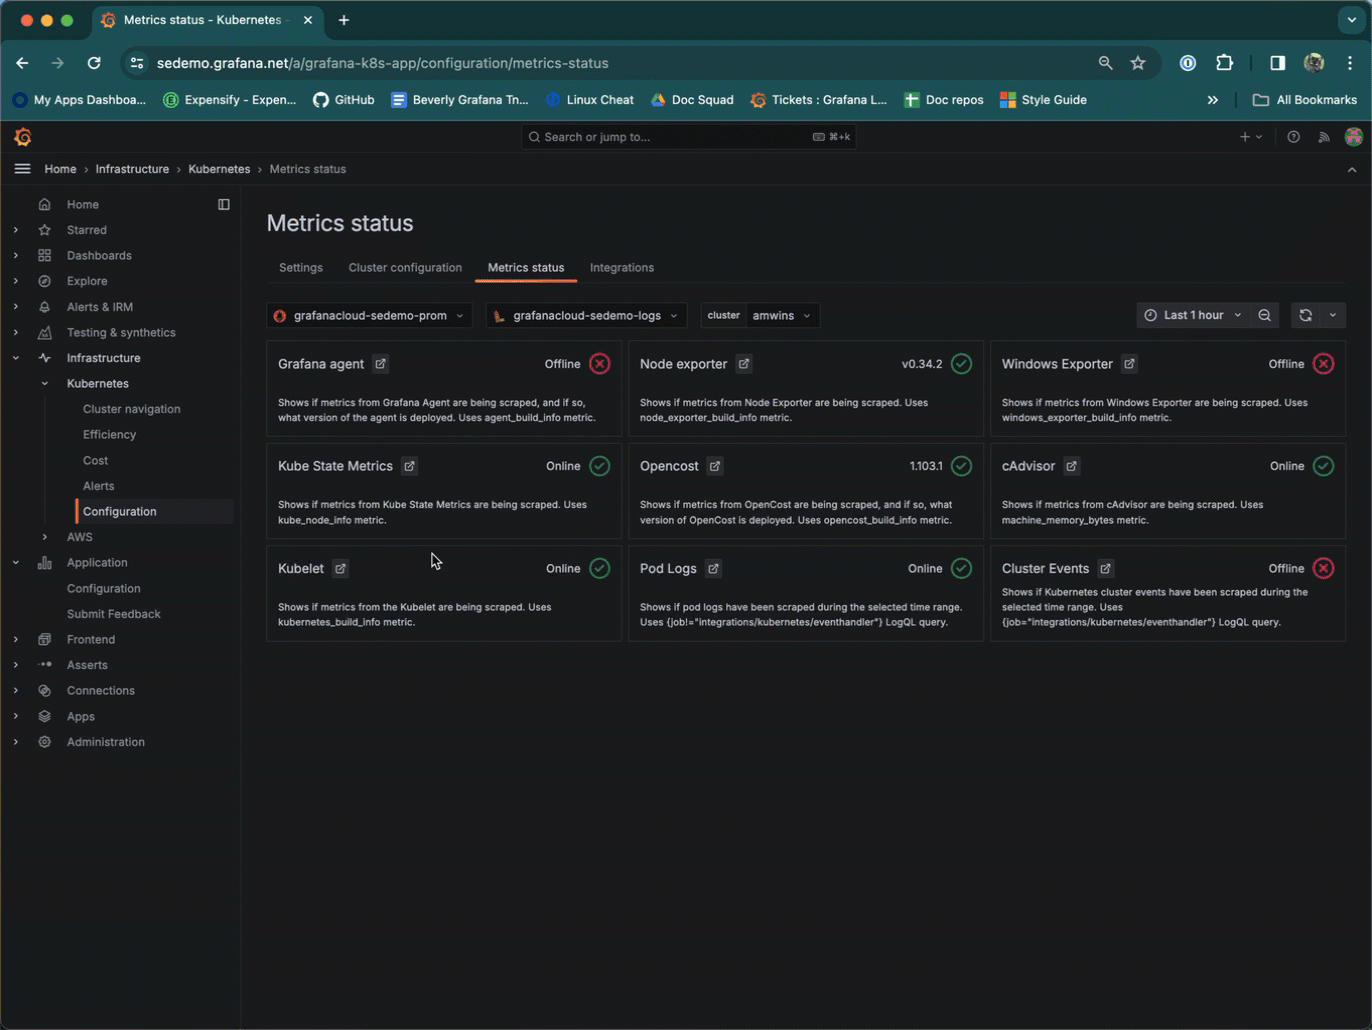Go to Efficiency in Kubernetes sidebar
Image resolution: width=1372 pixels, height=1030 pixels.
click(109, 435)
